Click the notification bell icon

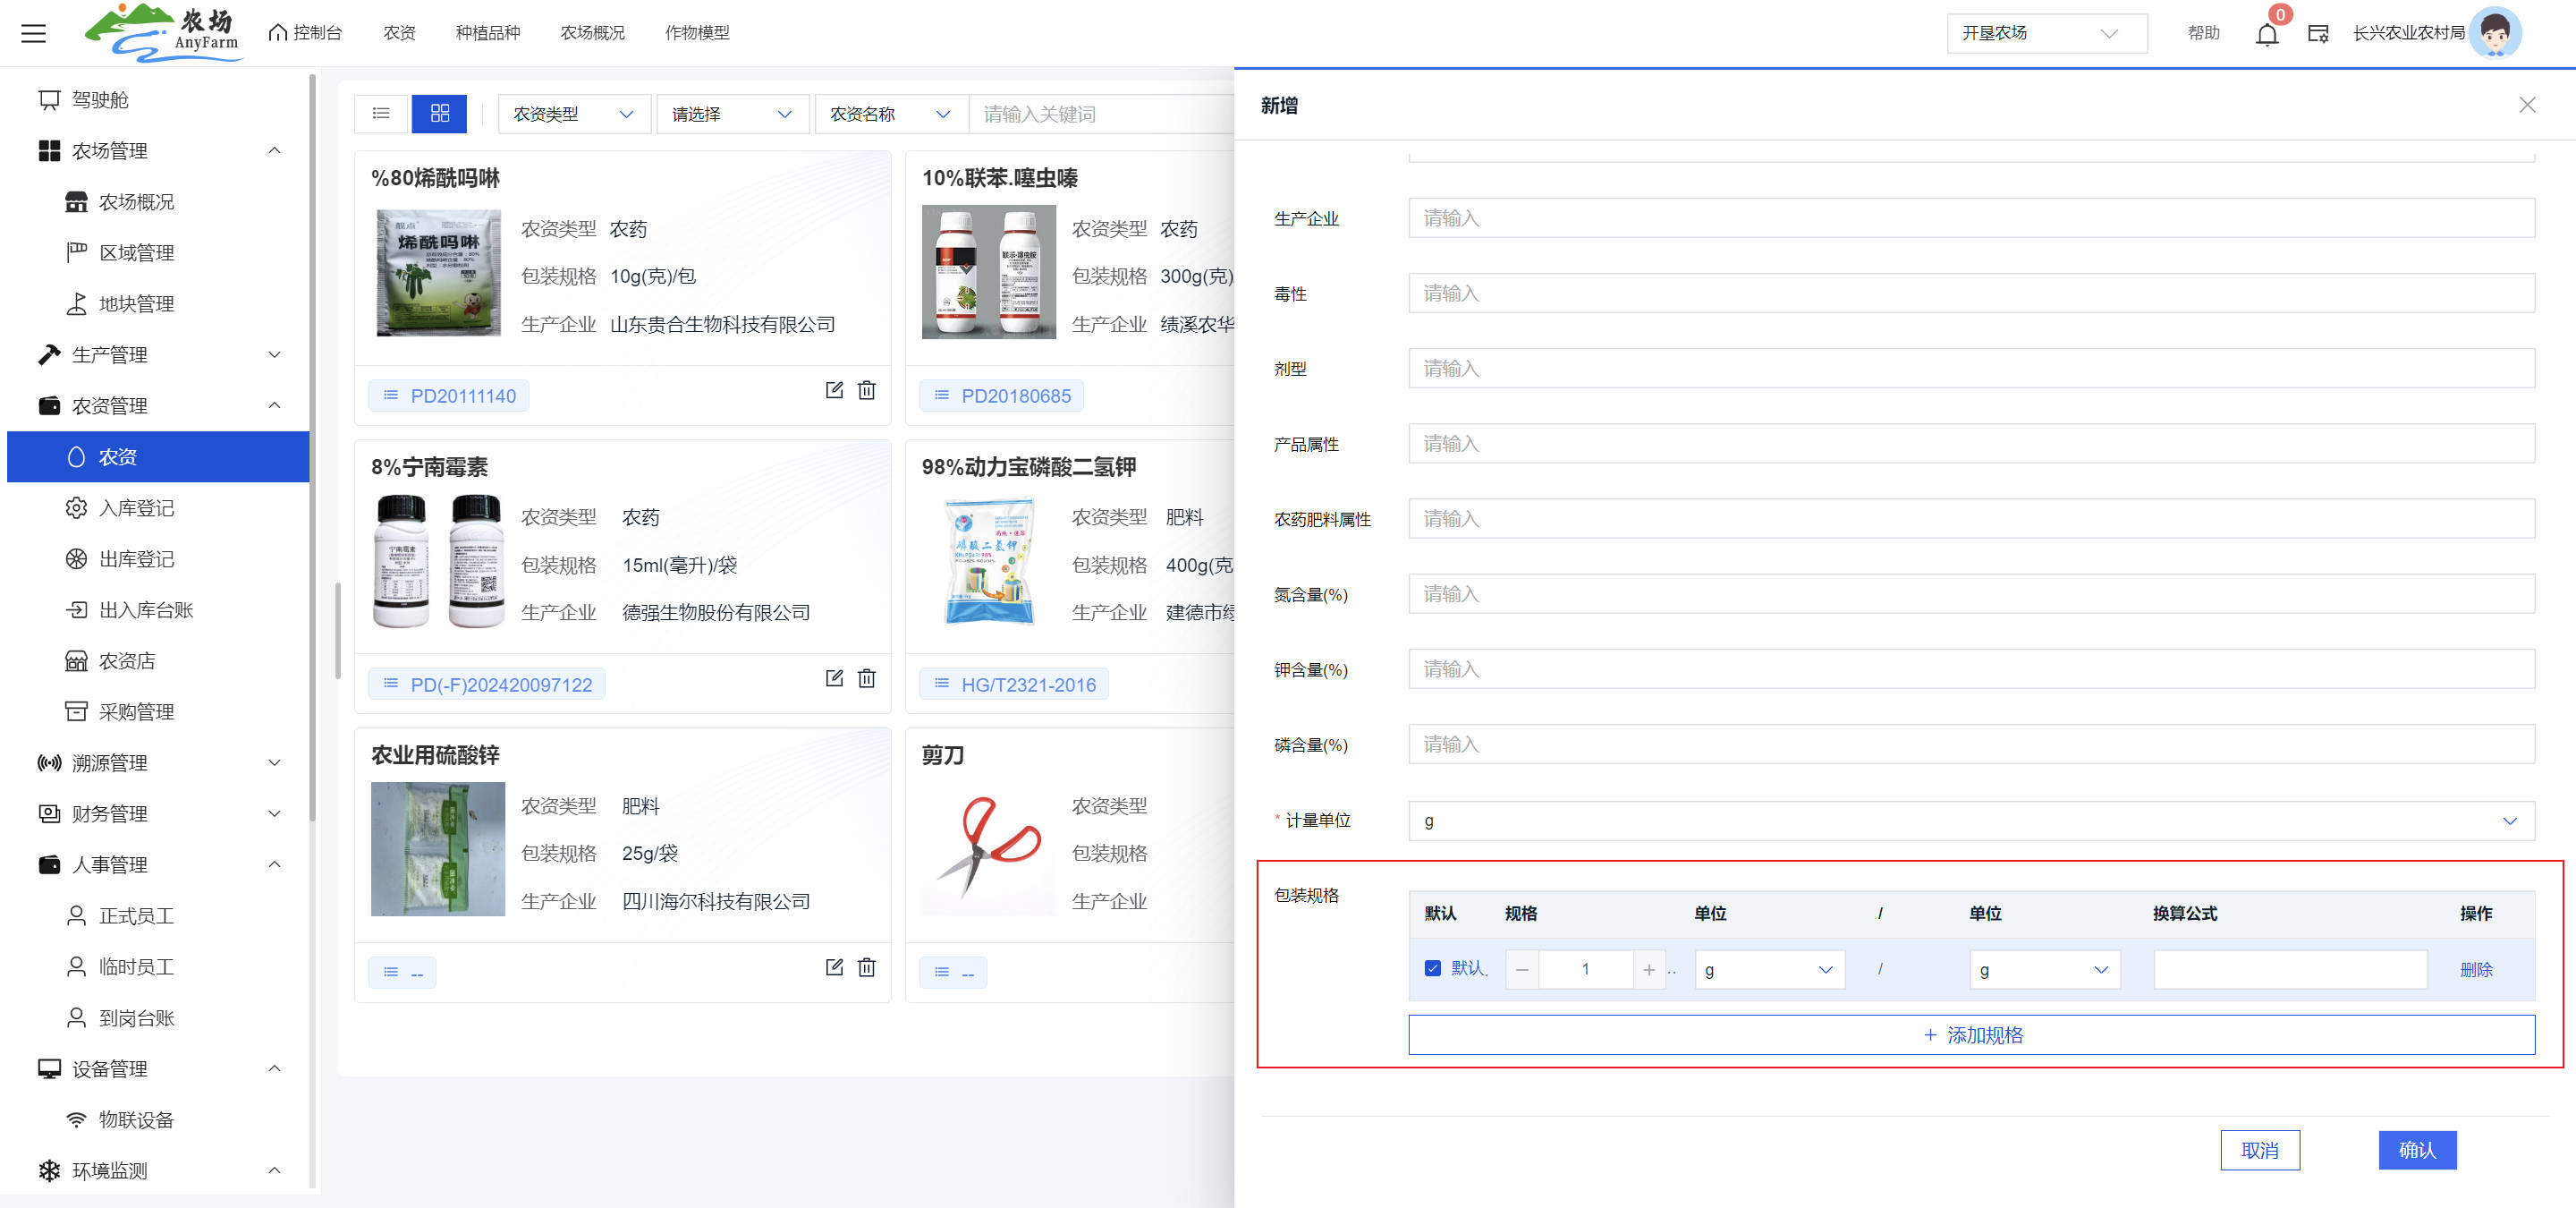tap(2266, 34)
